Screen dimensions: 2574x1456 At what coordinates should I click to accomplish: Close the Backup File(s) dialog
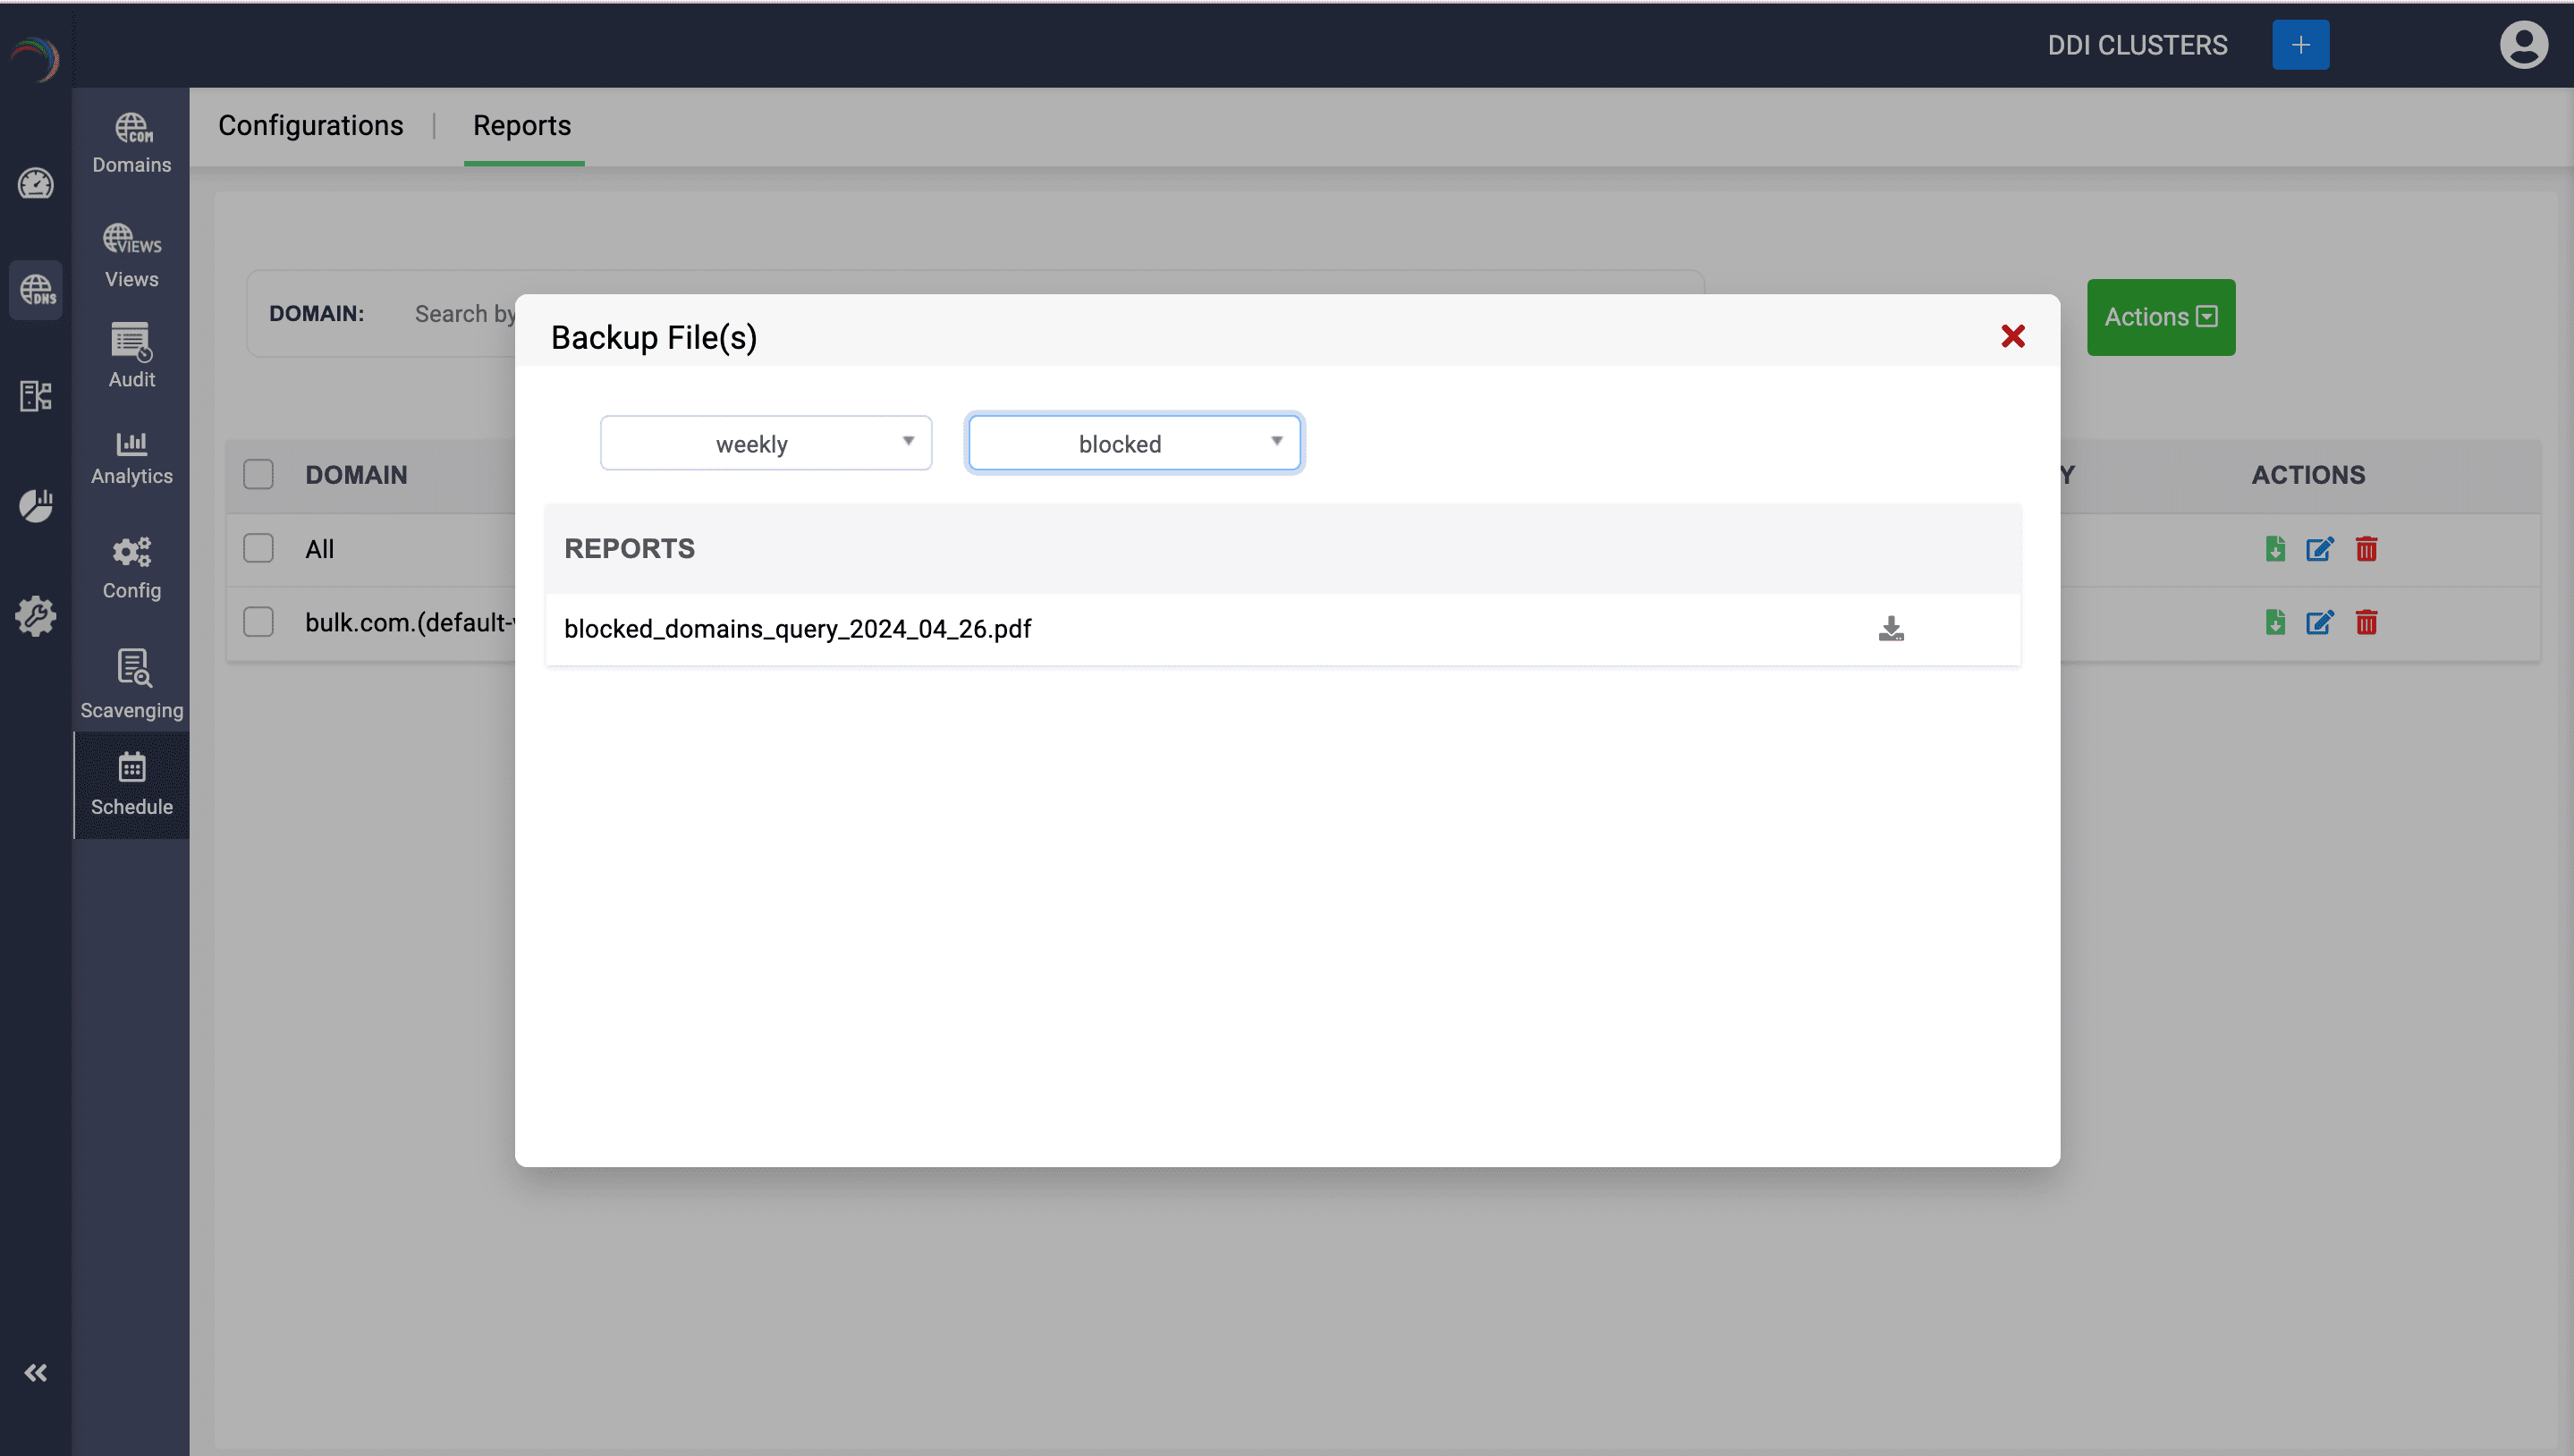tap(2012, 336)
